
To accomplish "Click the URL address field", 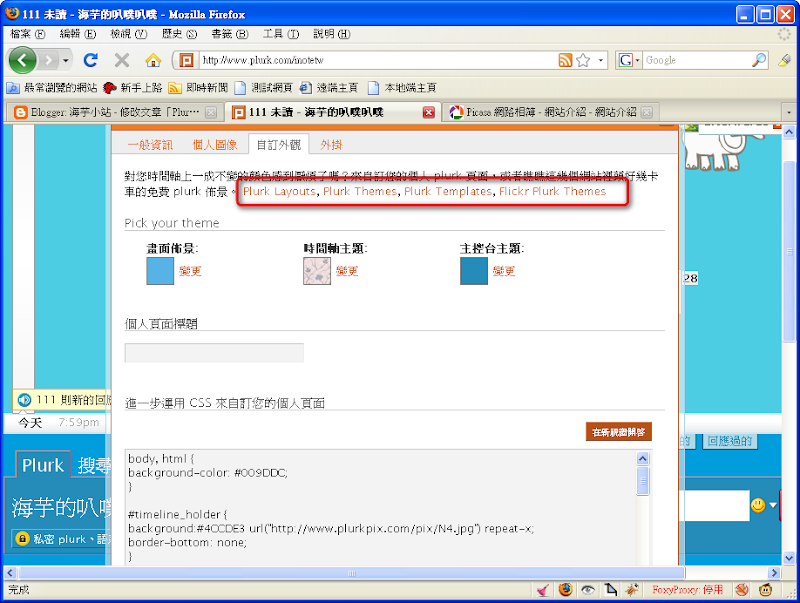I will point(377,60).
